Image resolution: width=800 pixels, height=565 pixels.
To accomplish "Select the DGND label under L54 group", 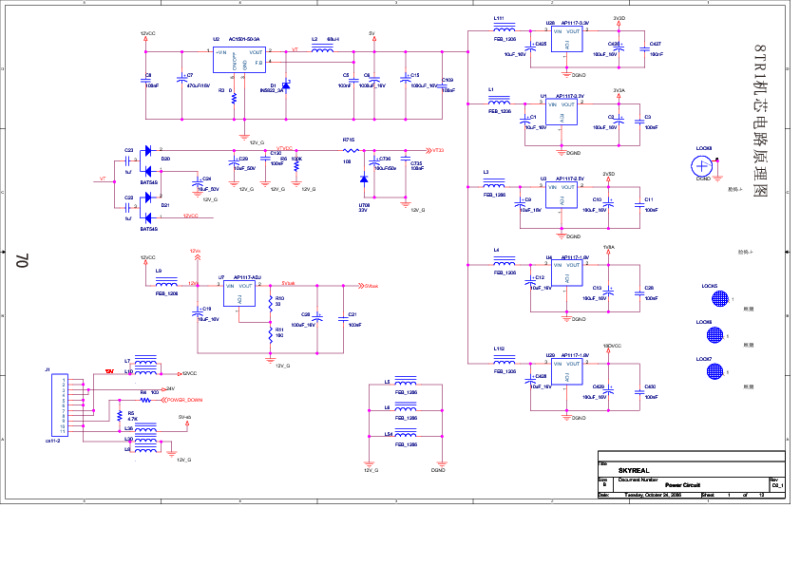I will [438, 470].
